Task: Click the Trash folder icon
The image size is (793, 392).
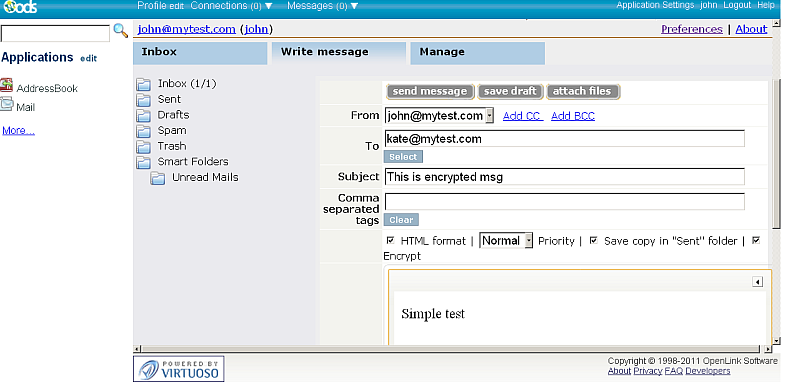Action: pyautogui.click(x=144, y=147)
